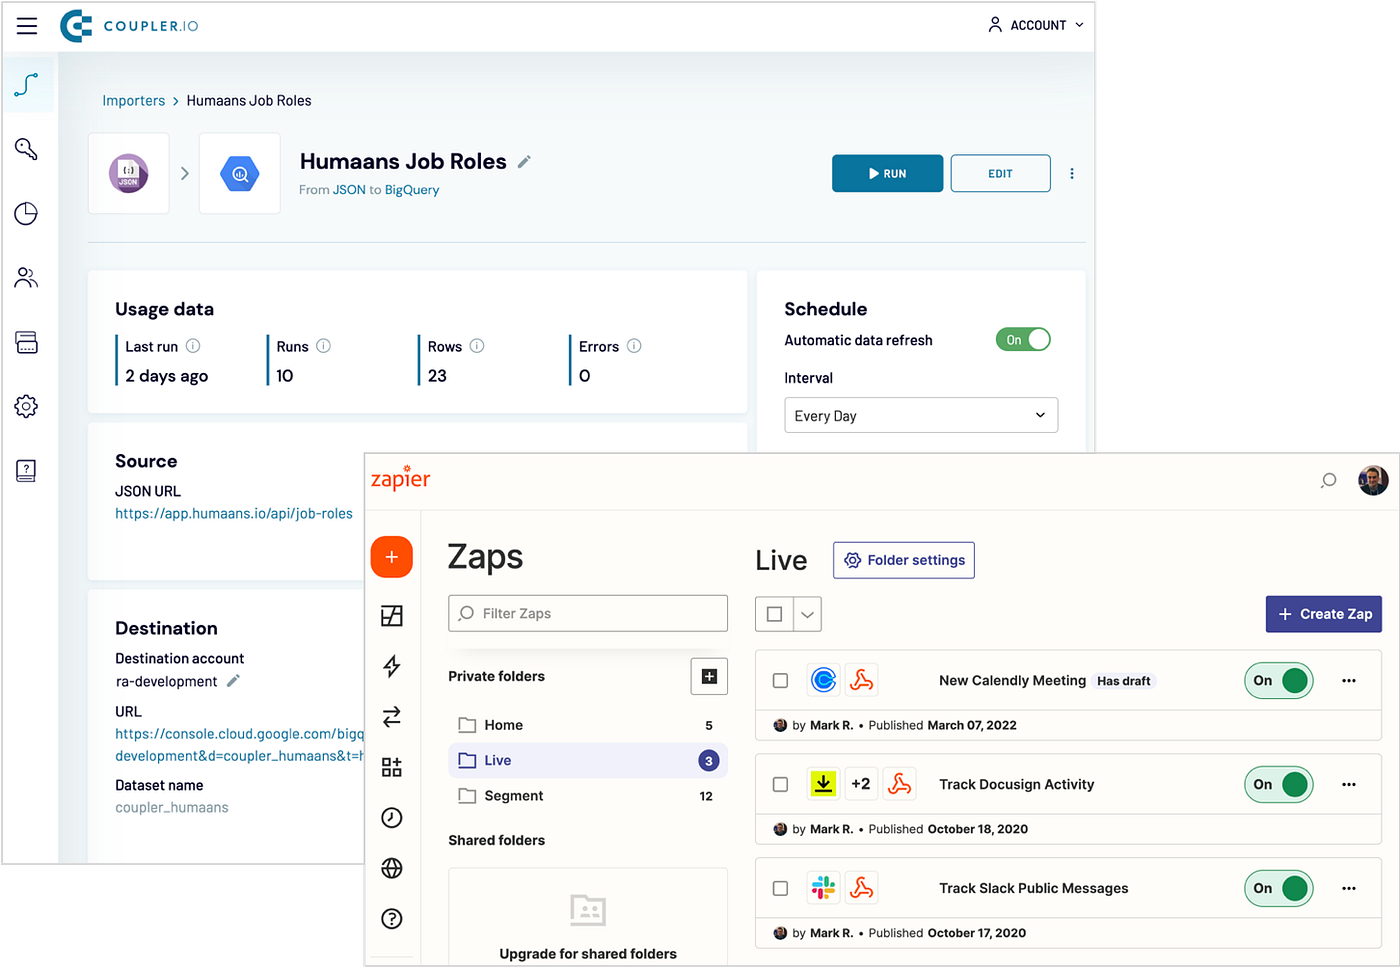This screenshot has width=1400, height=968.
Task: Turn off Track Docusign Activity zap
Action: click(x=1279, y=785)
